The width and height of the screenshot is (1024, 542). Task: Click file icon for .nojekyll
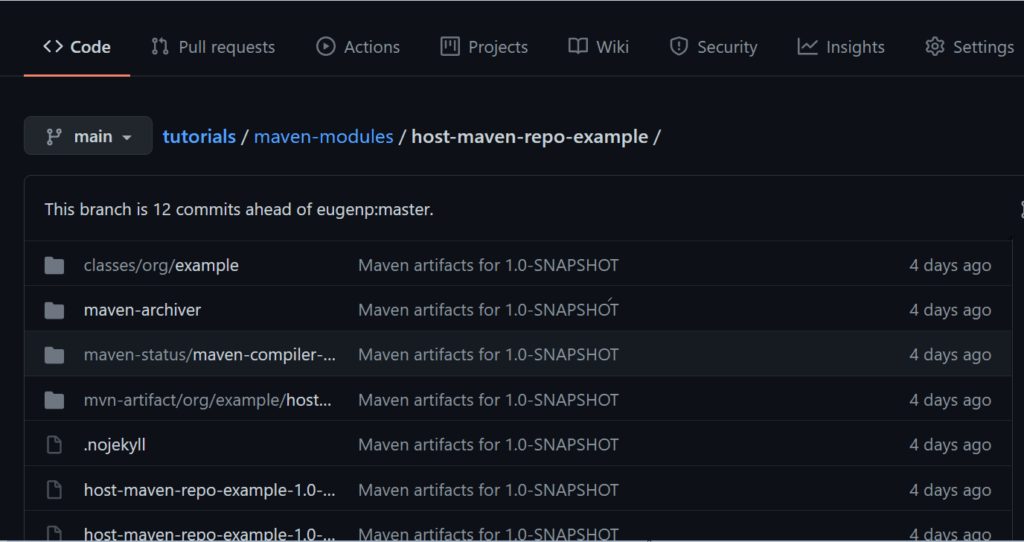[54, 445]
